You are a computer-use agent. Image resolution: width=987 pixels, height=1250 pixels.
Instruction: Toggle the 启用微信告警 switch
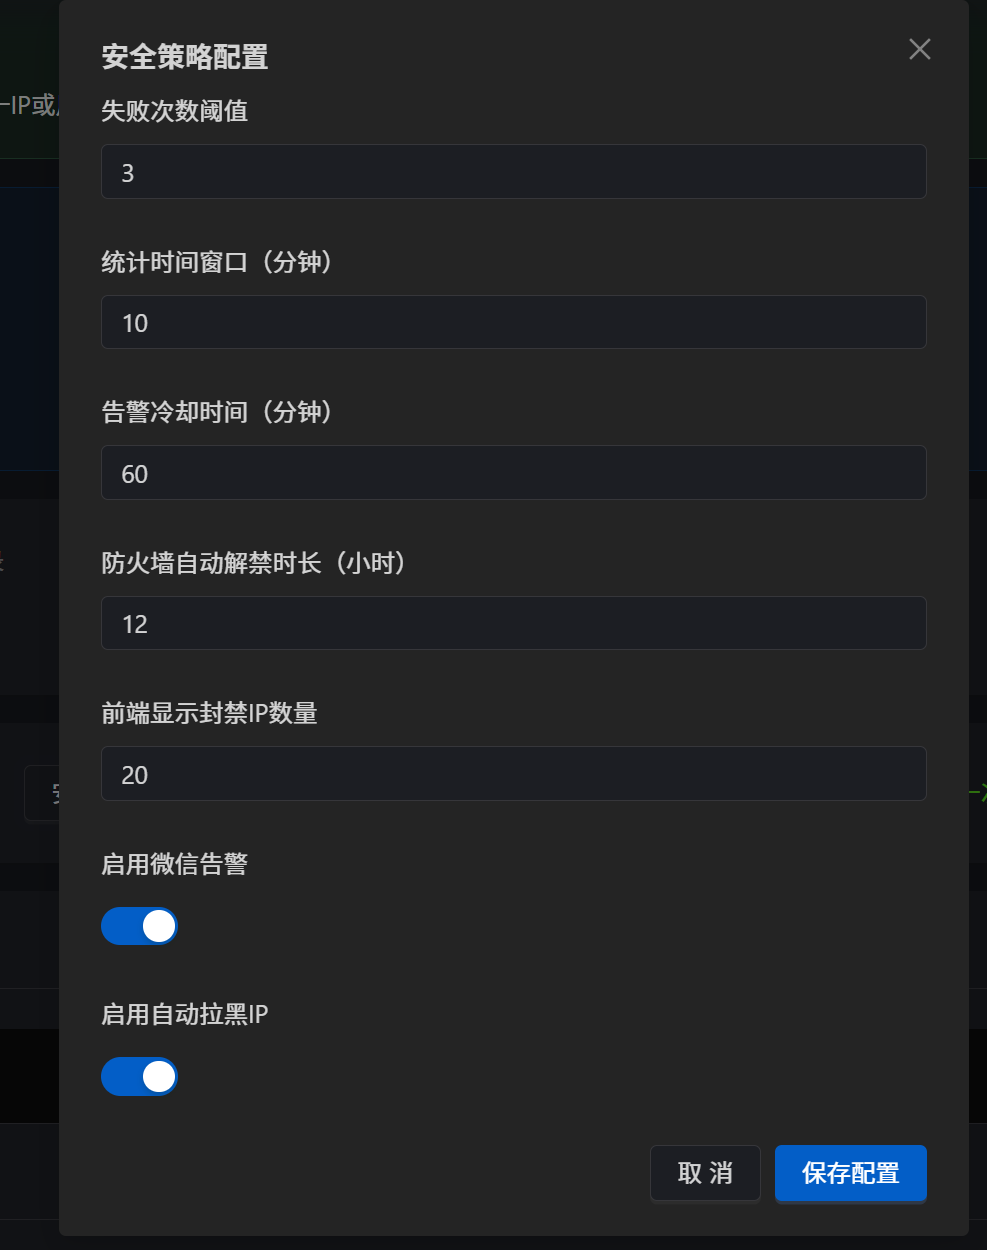(139, 926)
